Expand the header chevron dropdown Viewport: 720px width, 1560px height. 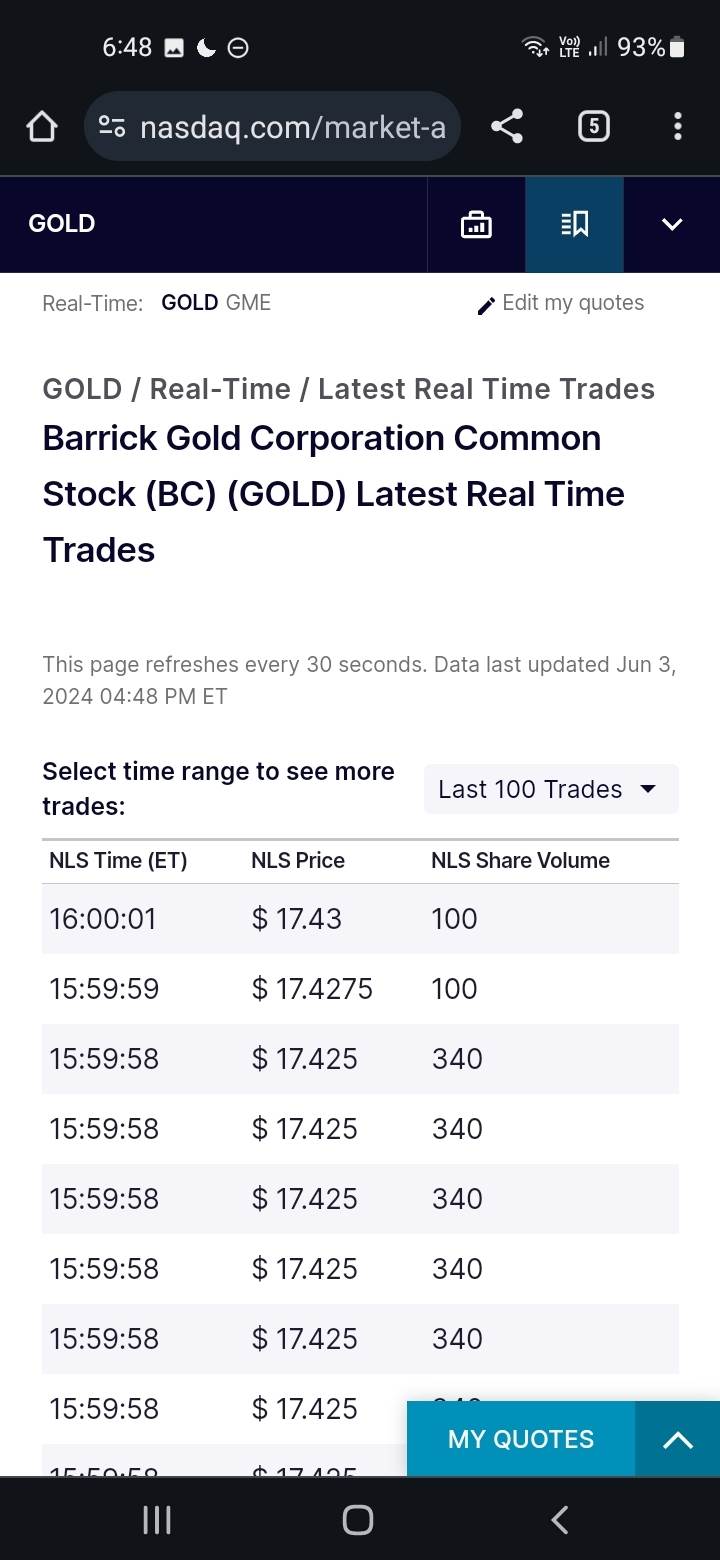[672, 225]
